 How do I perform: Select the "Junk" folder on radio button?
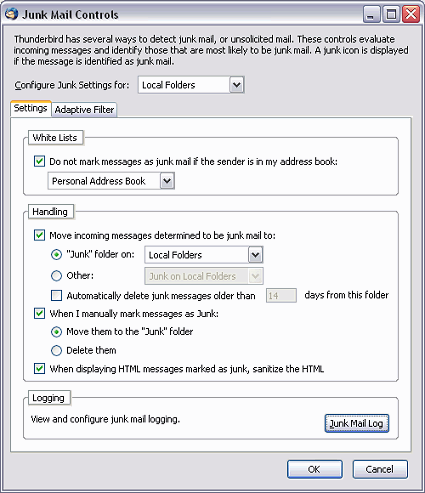(x=56, y=255)
